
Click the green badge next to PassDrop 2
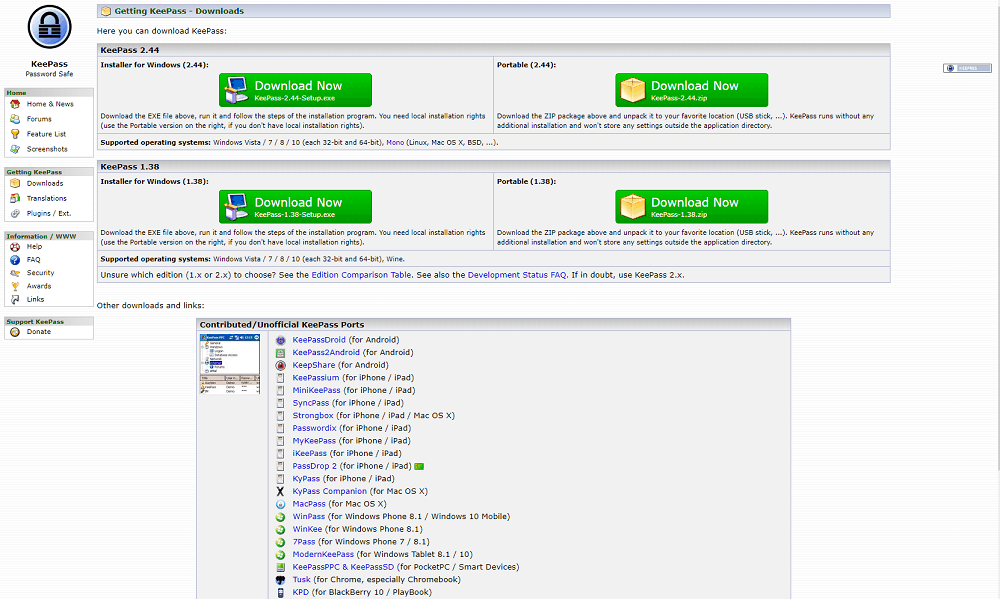click(419, 466)
